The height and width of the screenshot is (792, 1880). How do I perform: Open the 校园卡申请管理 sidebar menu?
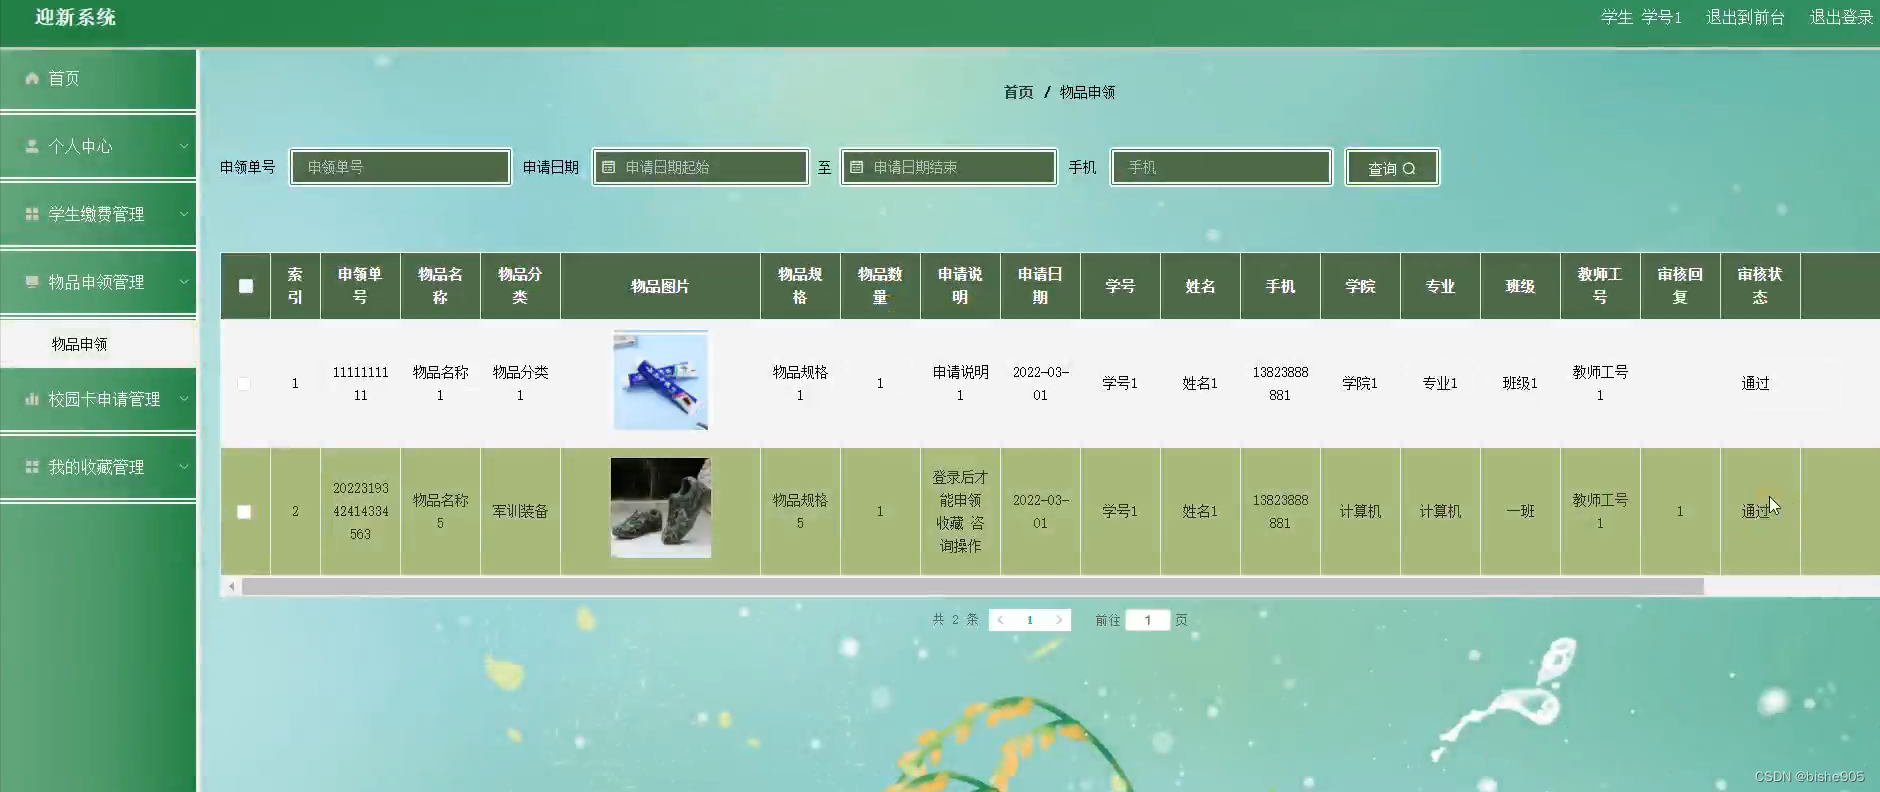click(98, 399)
